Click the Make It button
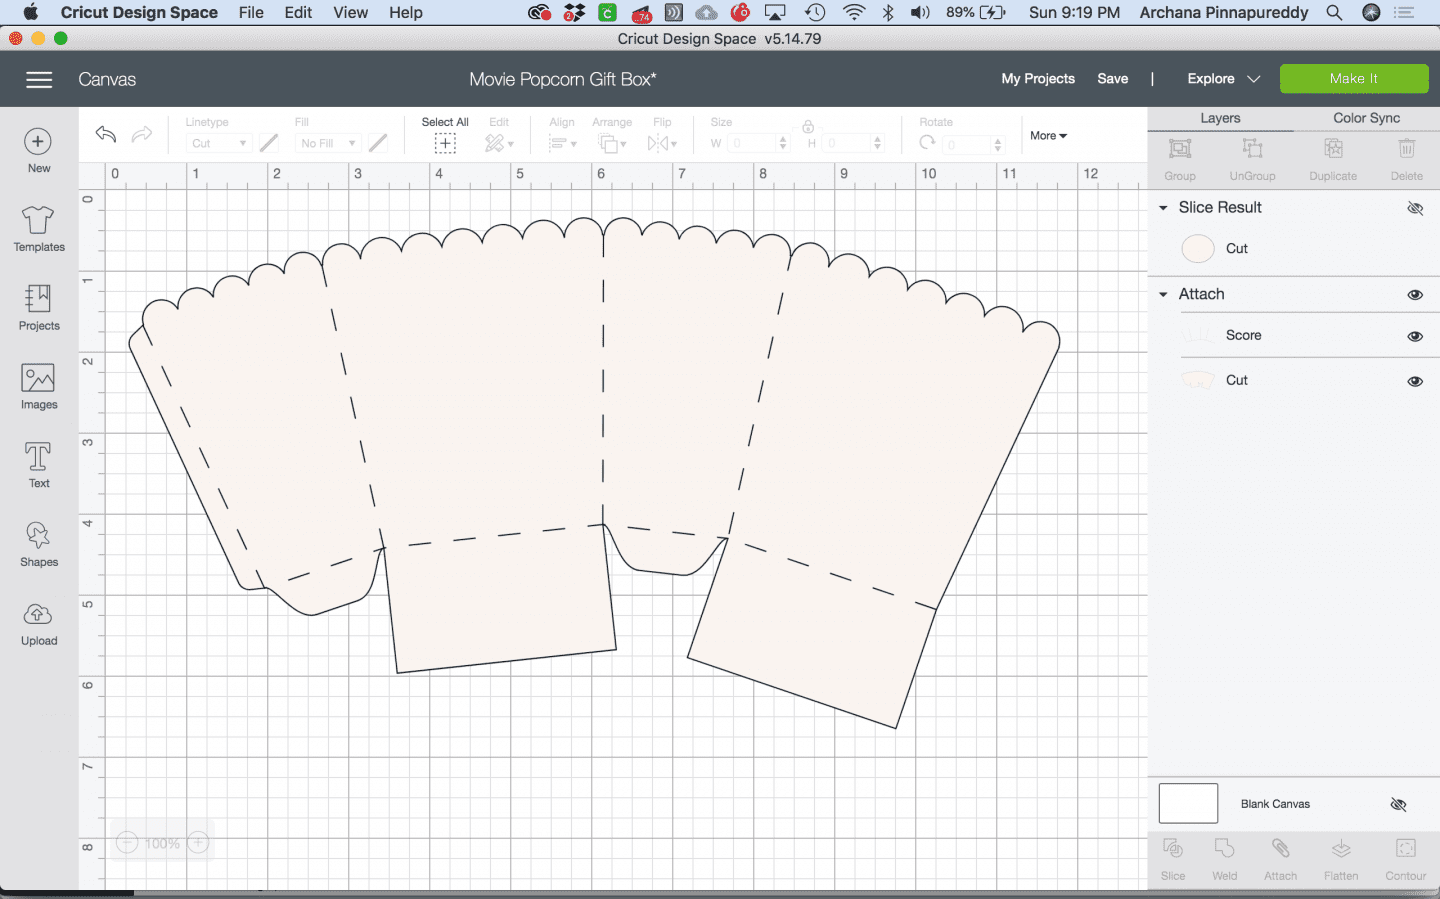The width and height of the screenshot is (1440, 899). [1354, 79]
